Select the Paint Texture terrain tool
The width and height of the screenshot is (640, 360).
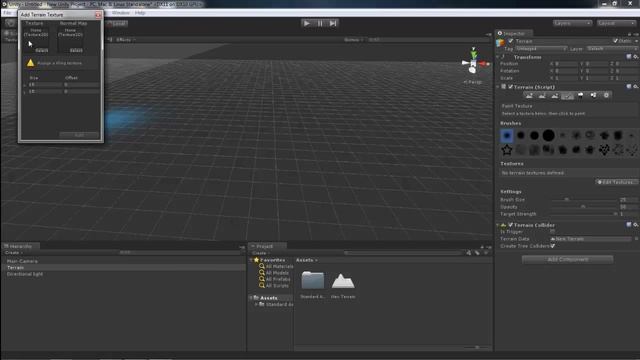567,96
